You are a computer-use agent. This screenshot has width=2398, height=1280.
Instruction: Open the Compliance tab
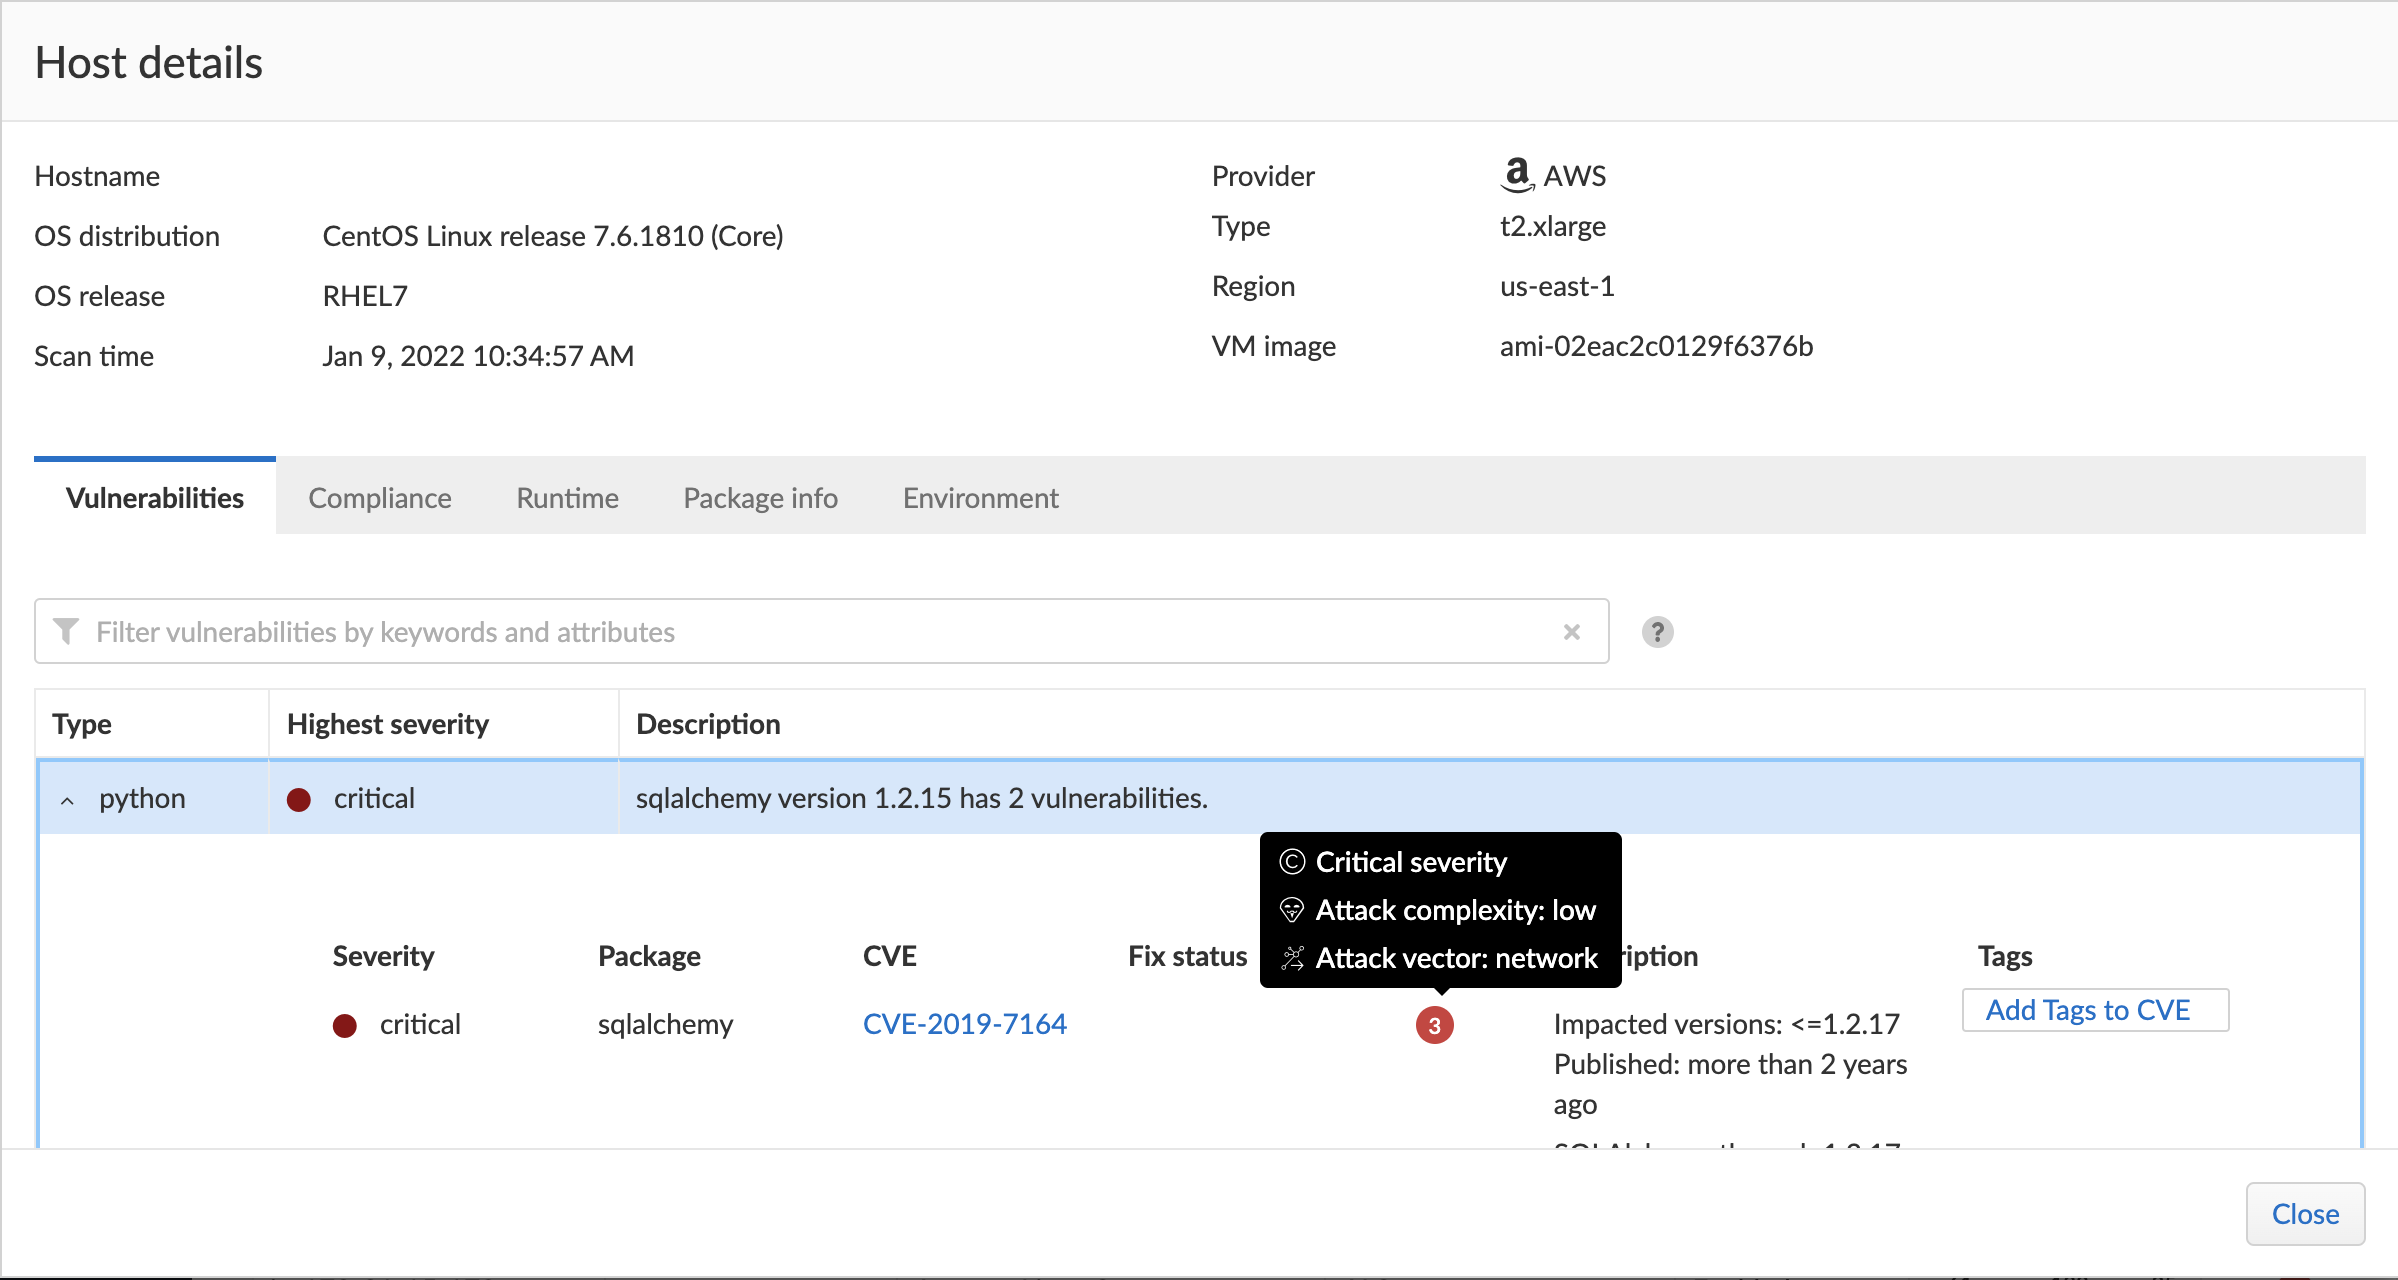[380, 498]
